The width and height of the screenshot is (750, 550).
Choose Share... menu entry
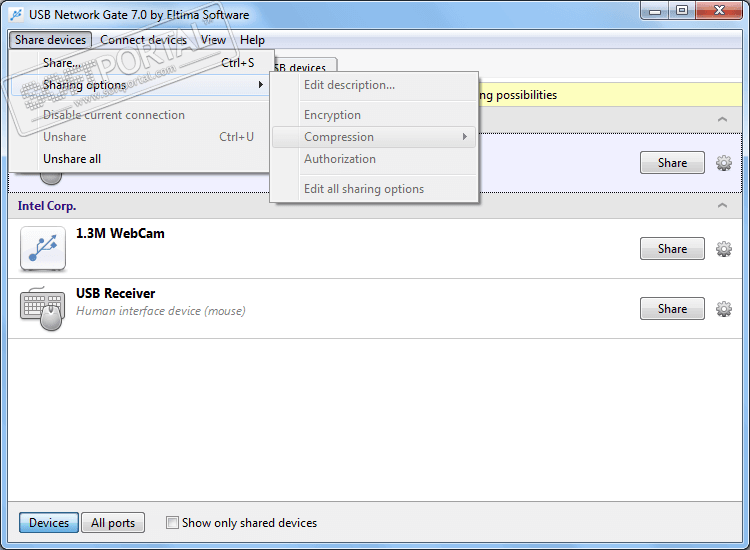[140, 63]
